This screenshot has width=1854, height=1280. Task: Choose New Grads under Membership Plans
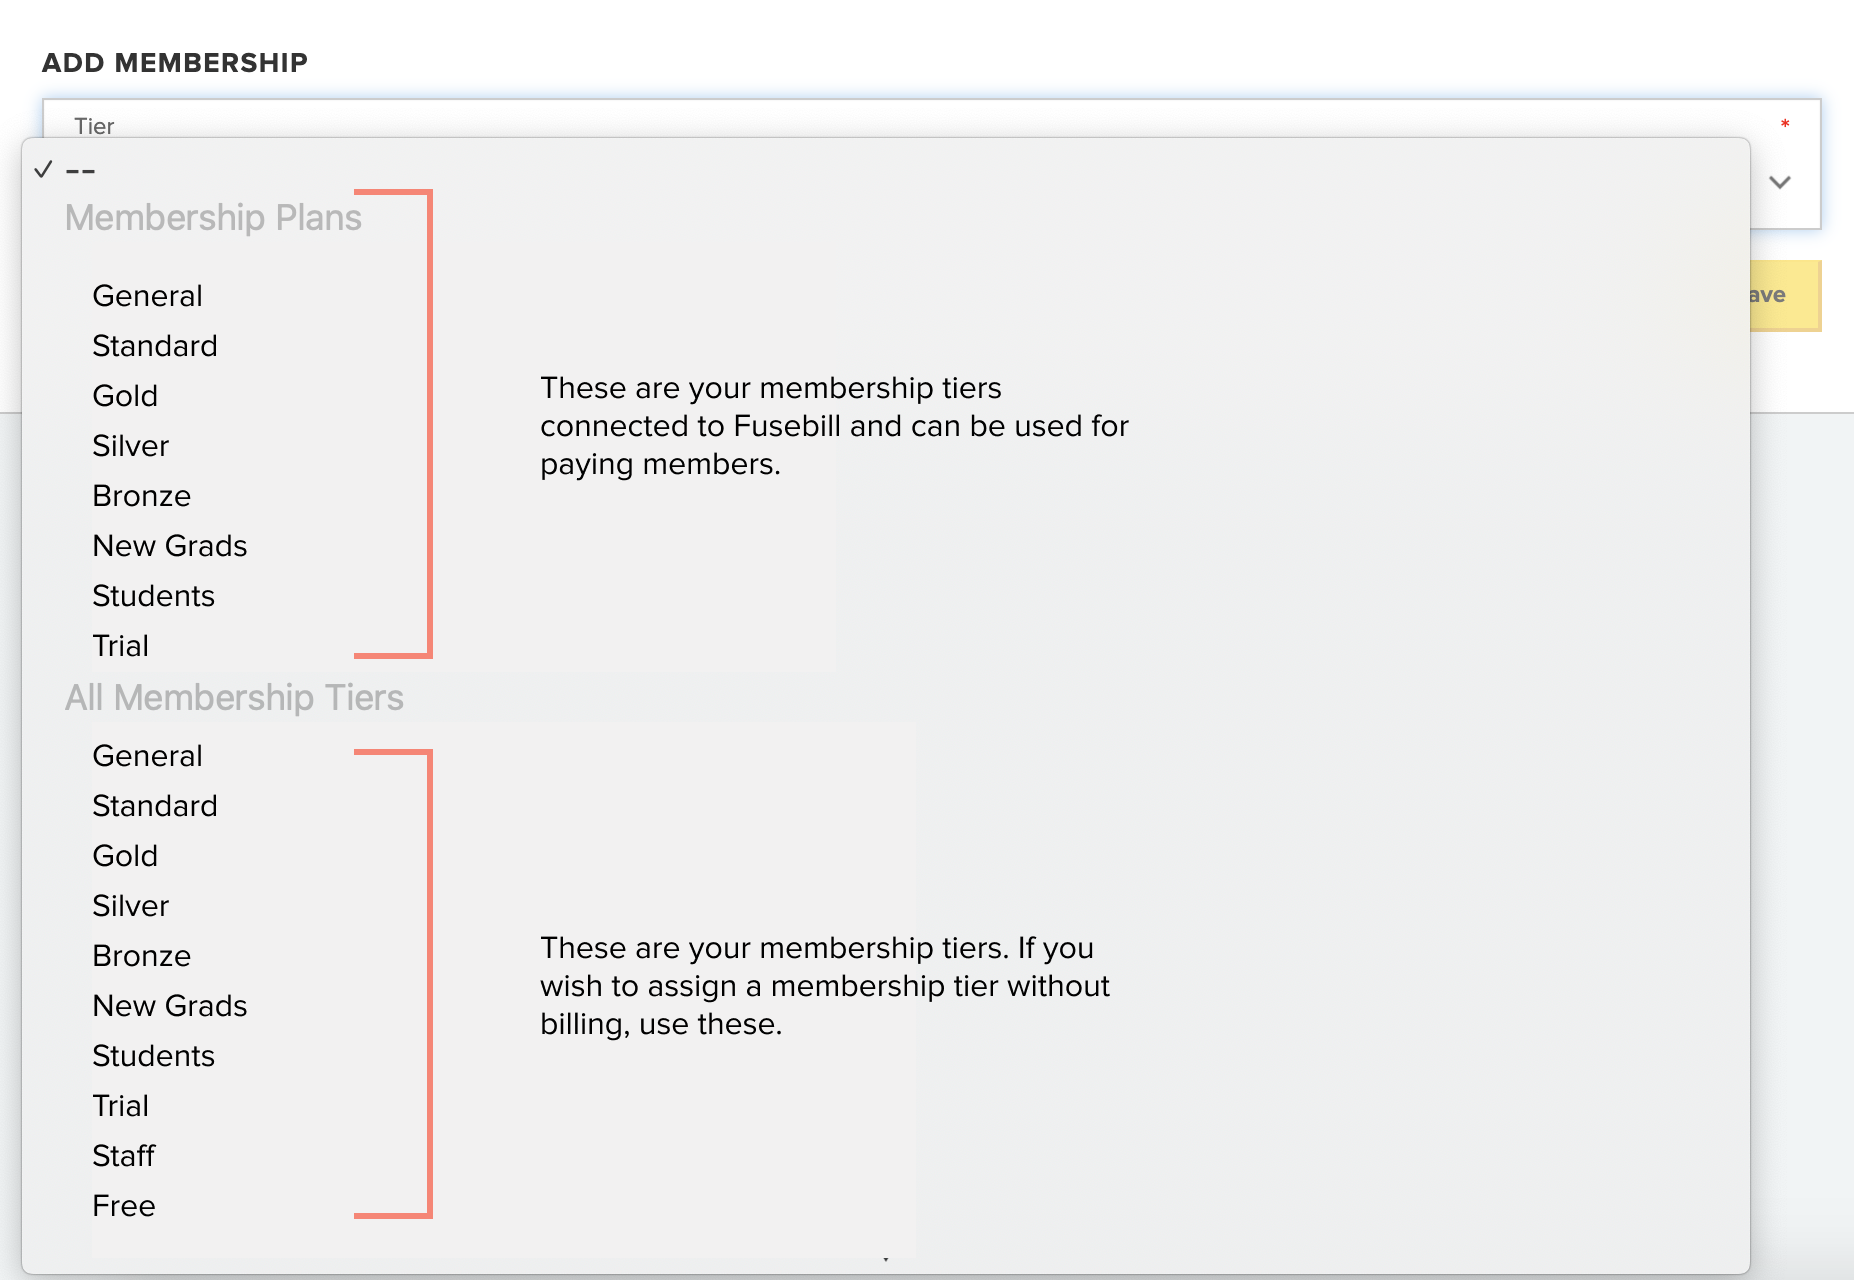[170, 546]
